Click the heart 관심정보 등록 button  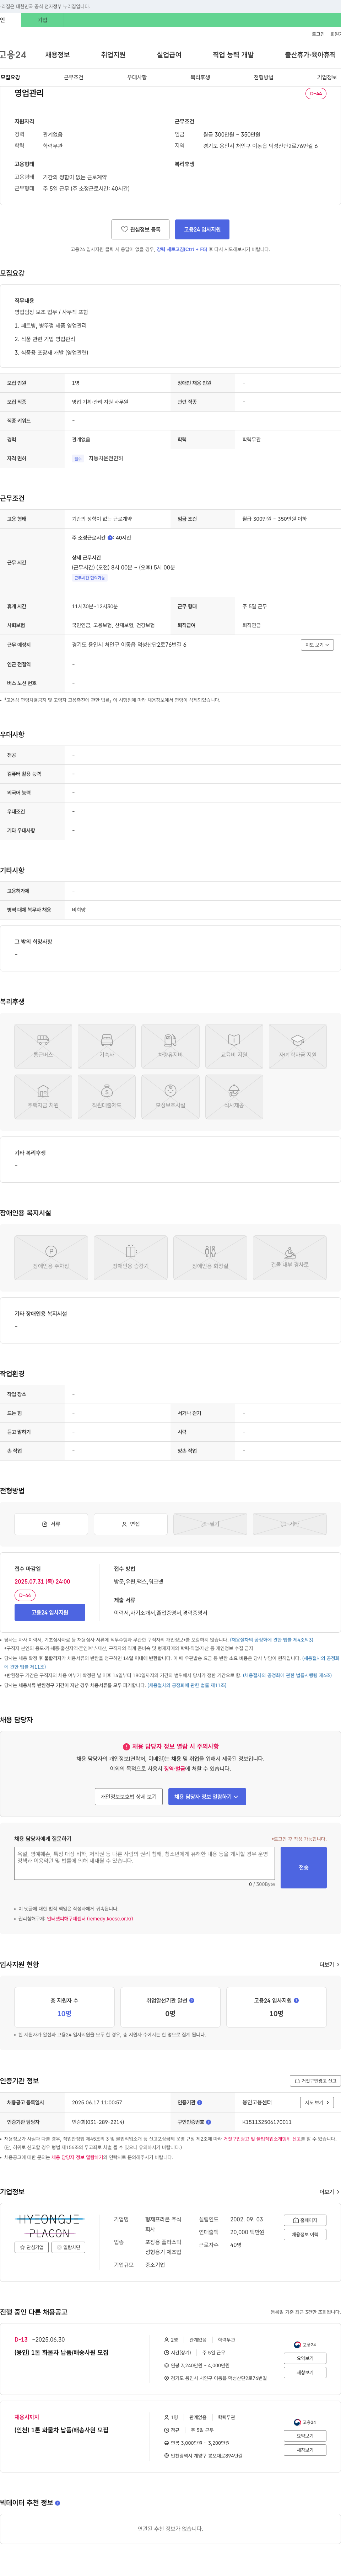pyautogui.click(x=140, y=229)
